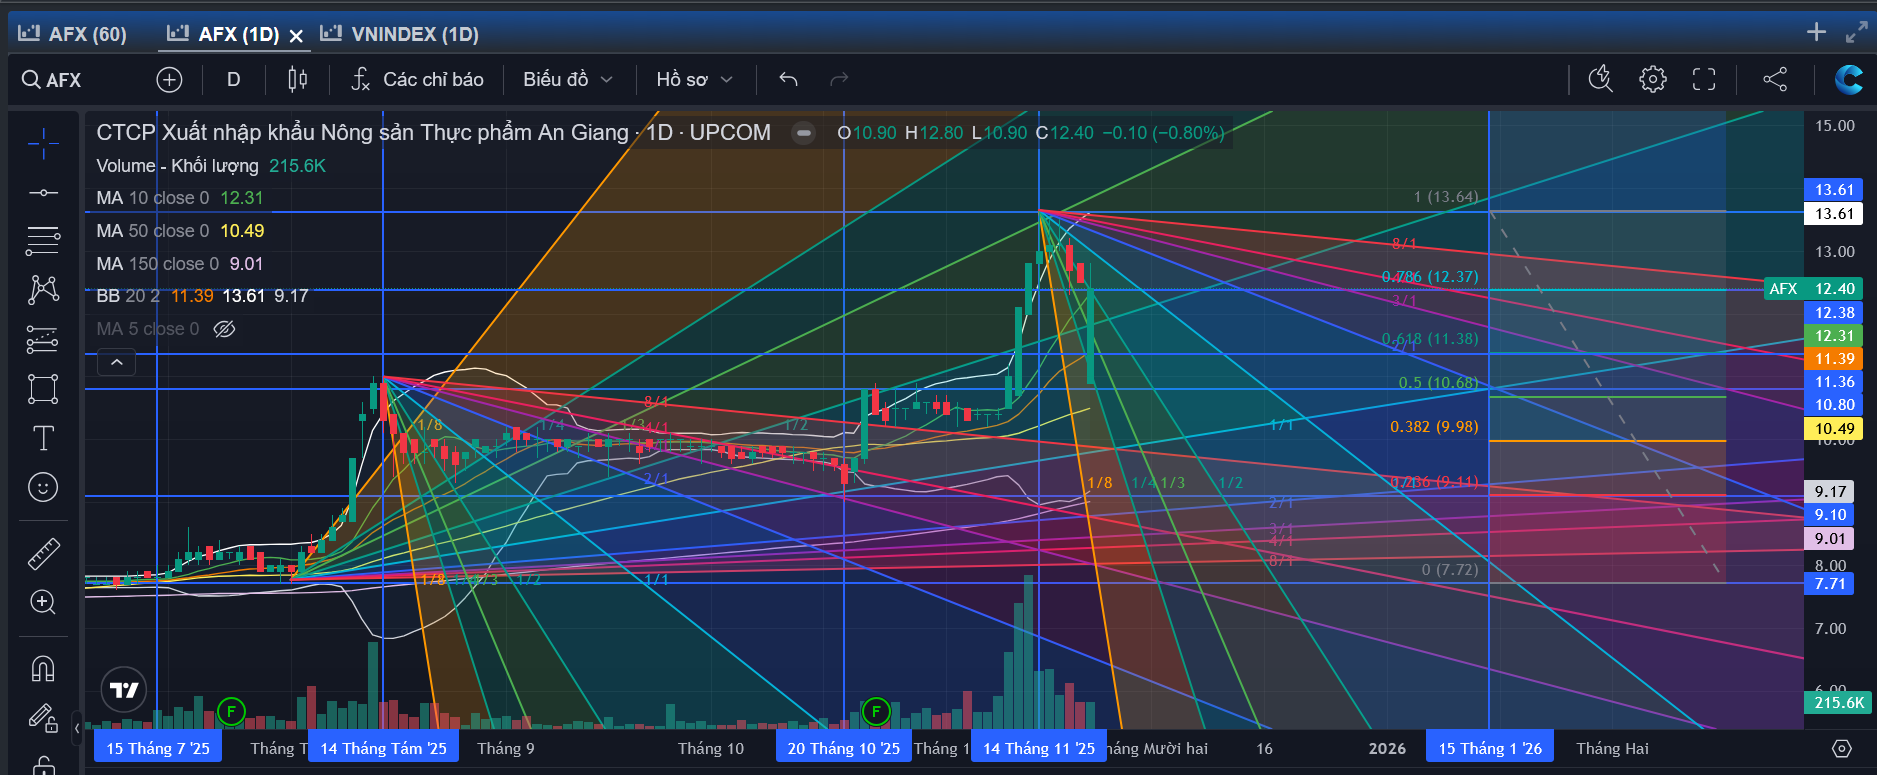The width and height of the screenshot is (1877, 775).
Task: Open the quick search icon
Action: (1601, 79)
